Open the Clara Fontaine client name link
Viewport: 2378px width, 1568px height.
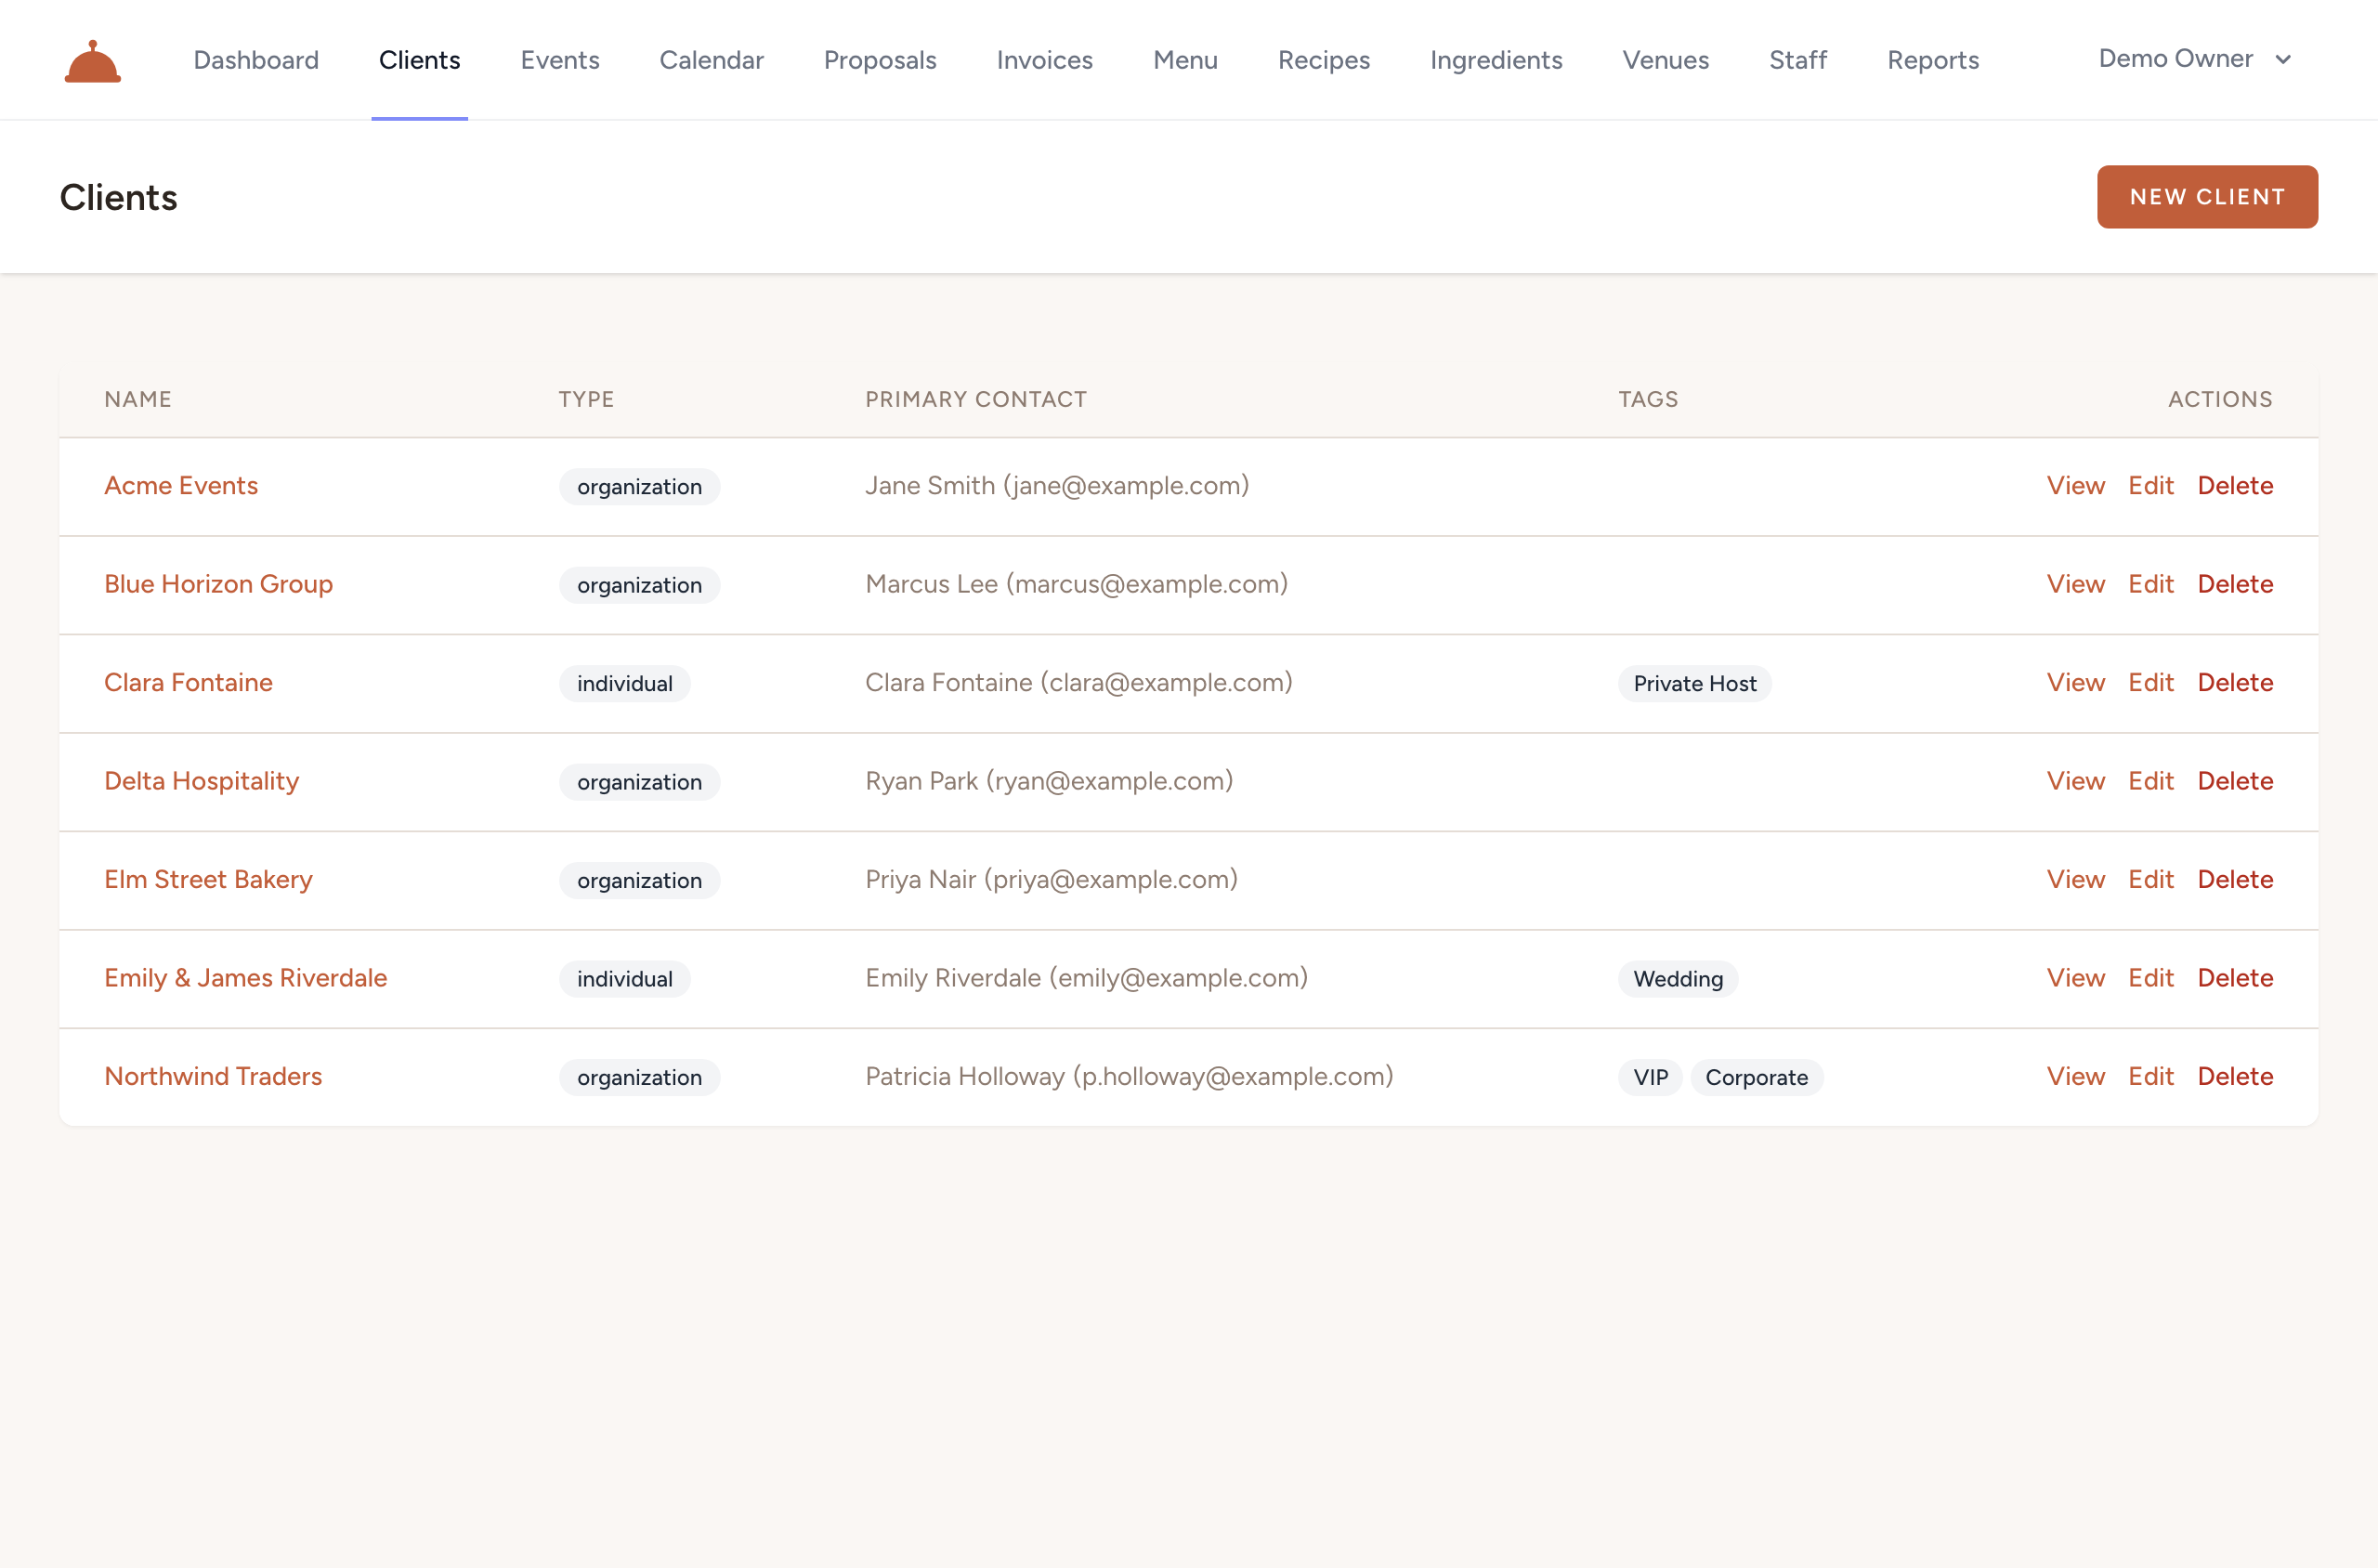[x=188, y=683]
